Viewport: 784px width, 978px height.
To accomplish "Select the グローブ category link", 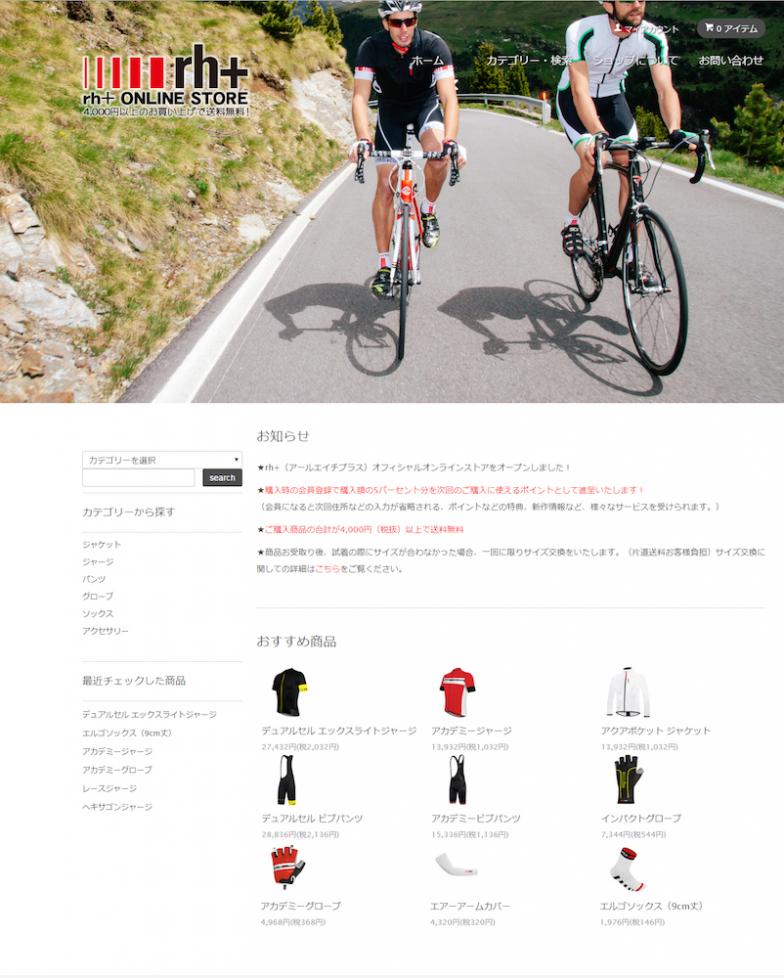I will (98, 596).
